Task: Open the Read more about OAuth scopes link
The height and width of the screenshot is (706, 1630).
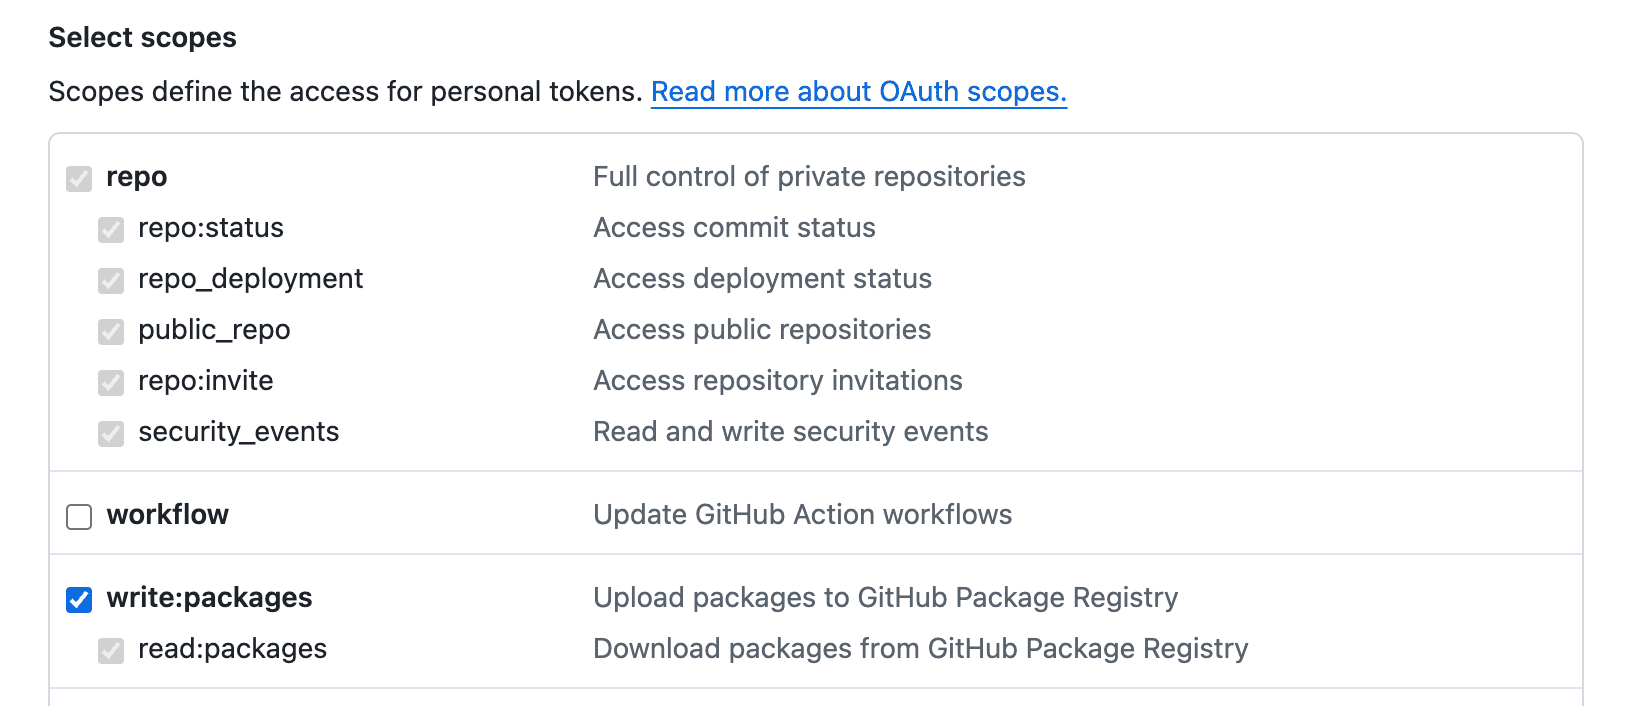Action: (x=858, y=92)
